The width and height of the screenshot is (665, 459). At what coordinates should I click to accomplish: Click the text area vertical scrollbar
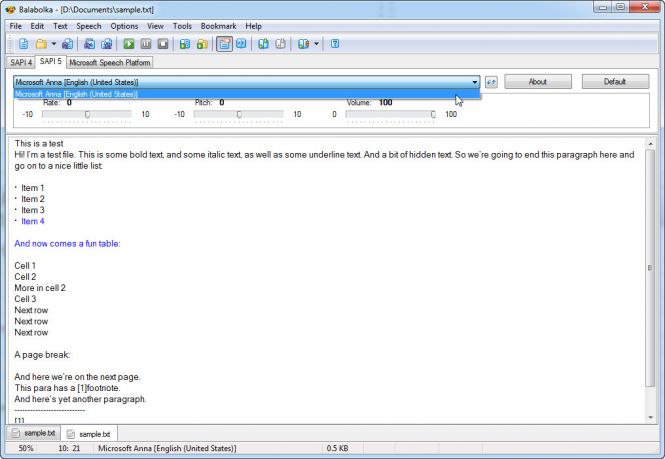(650, 280)
